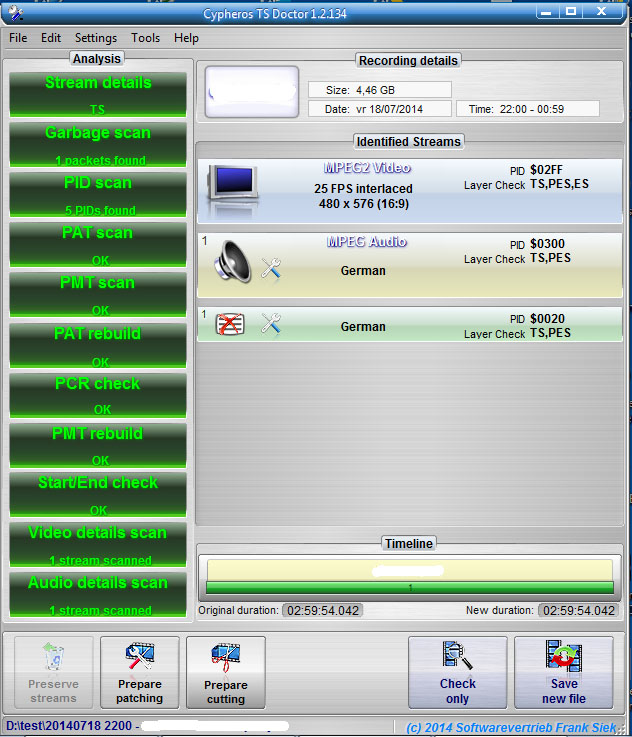Click the file path in status bar
The height and width of the screenshot is (737, 632).
coord(147,726)
